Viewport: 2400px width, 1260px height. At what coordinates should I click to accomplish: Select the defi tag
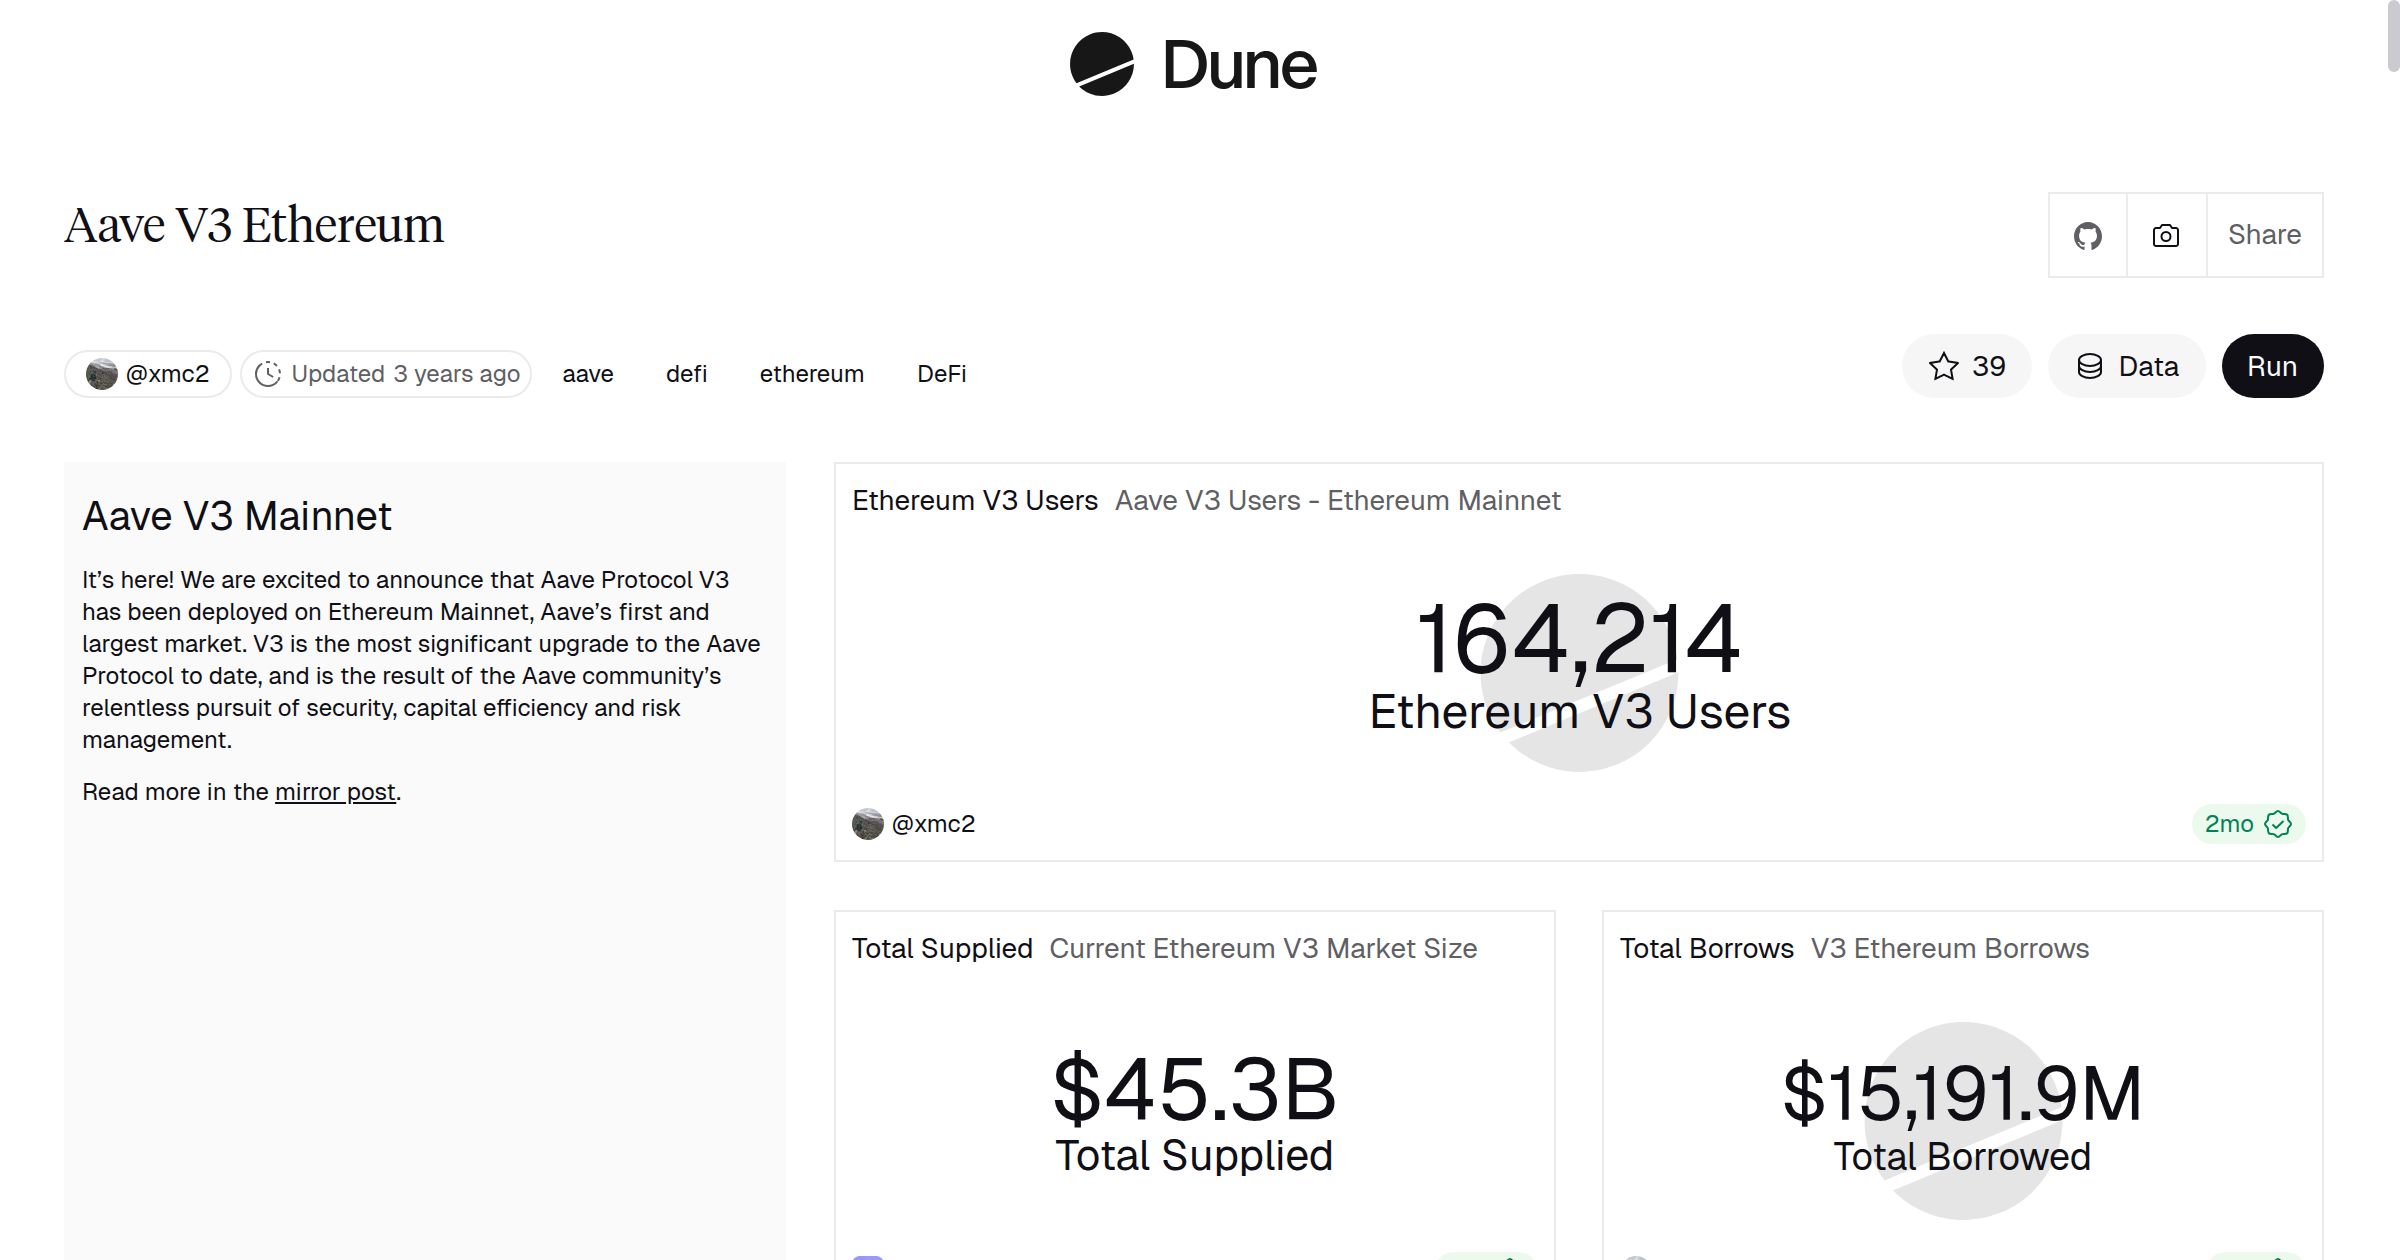(x=686, y=373)
